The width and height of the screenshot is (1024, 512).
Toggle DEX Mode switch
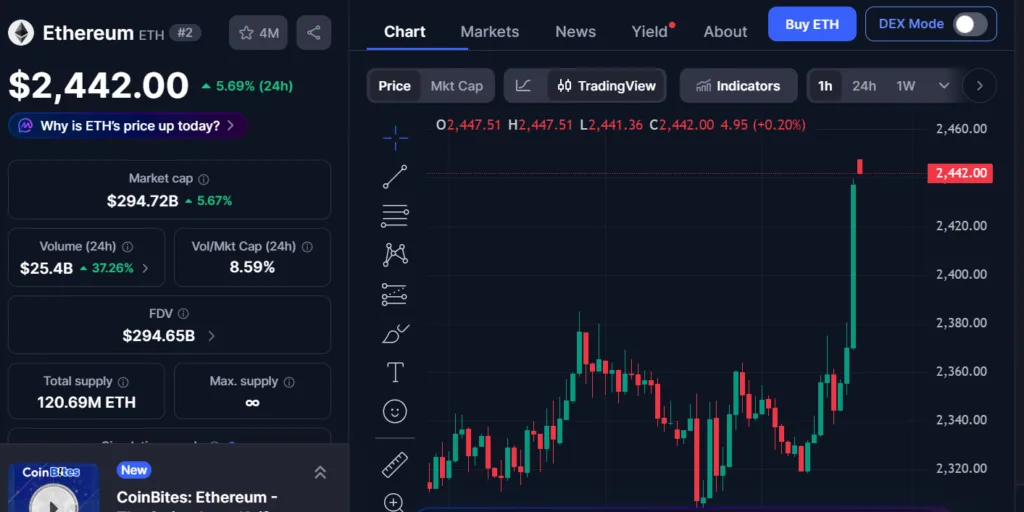(x=970, y=24)
